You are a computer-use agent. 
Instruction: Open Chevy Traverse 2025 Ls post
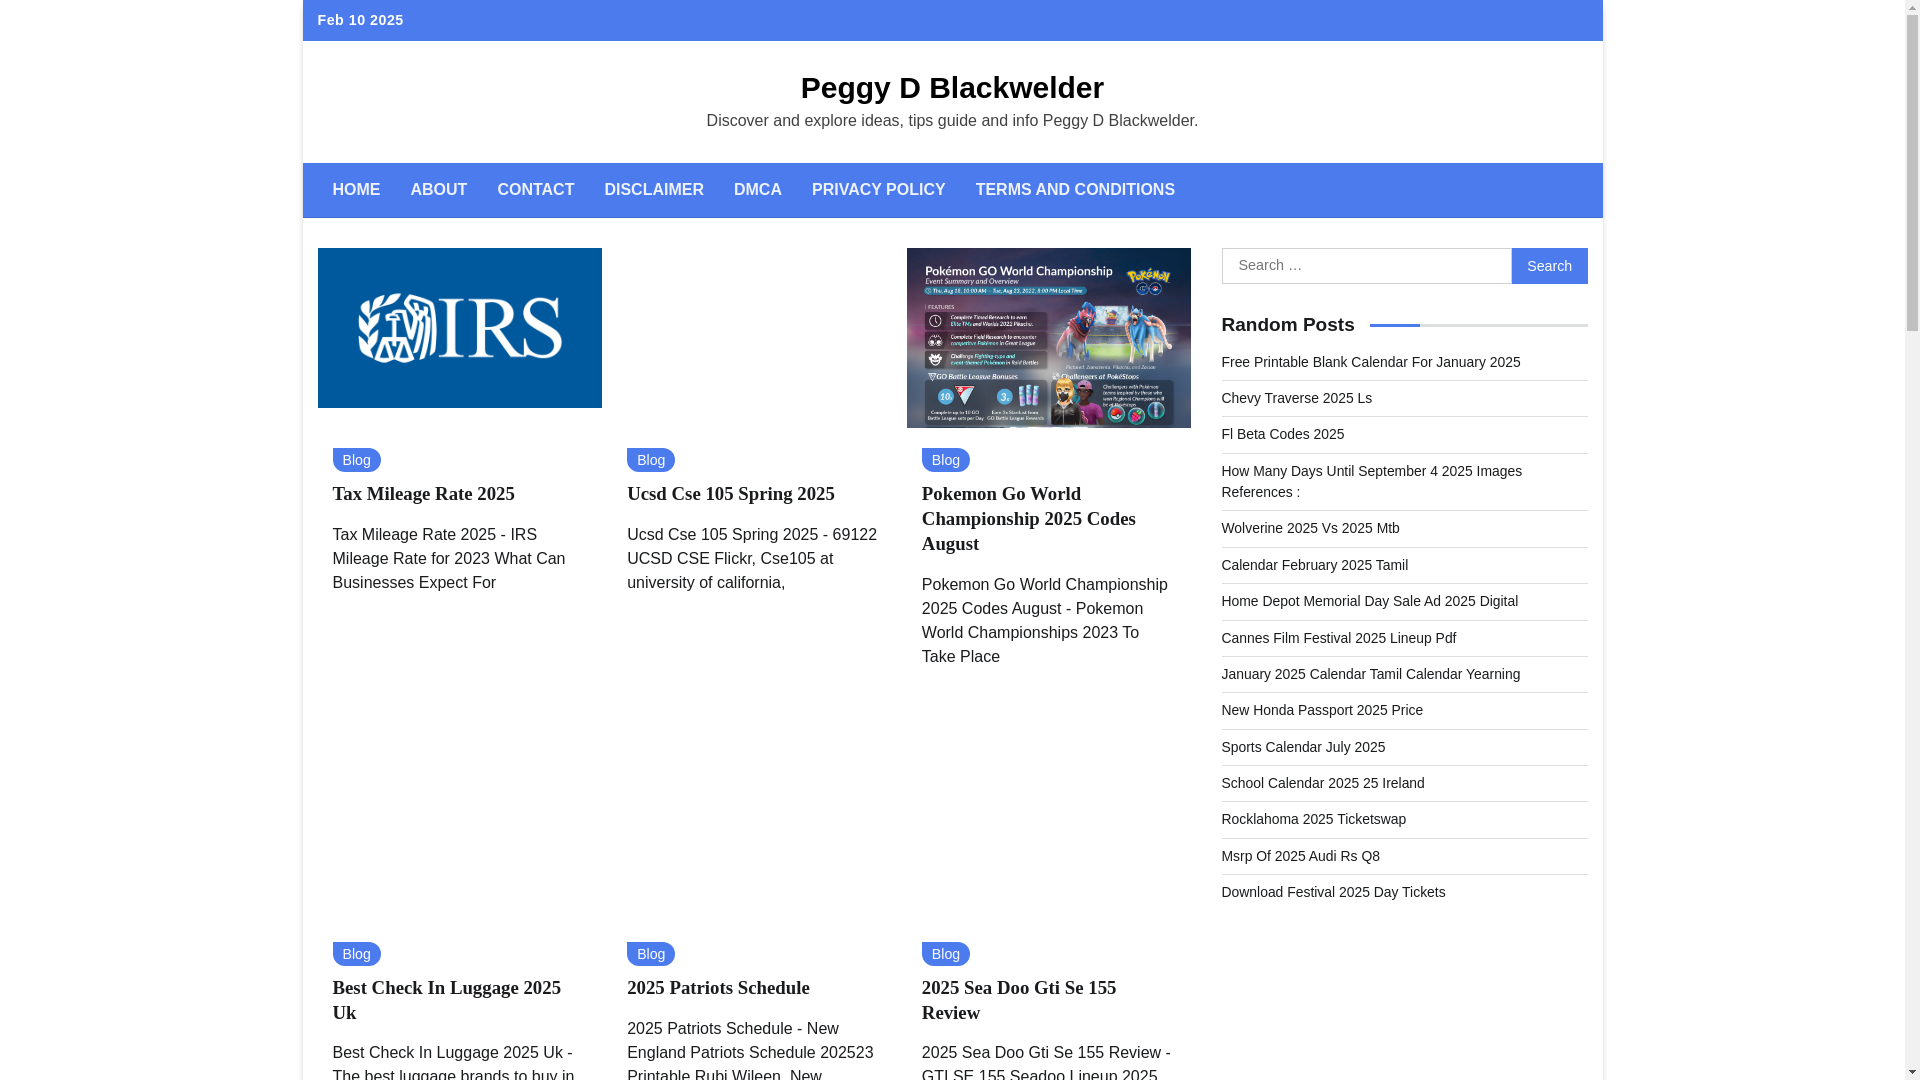point(1297,398)
